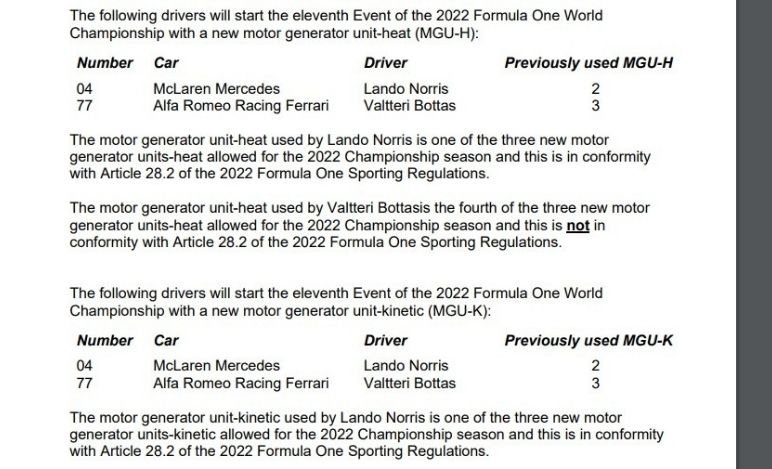This screenshot has height=469, width=772.
Task: Click the underlined word "not"
Action: point(577,227)
